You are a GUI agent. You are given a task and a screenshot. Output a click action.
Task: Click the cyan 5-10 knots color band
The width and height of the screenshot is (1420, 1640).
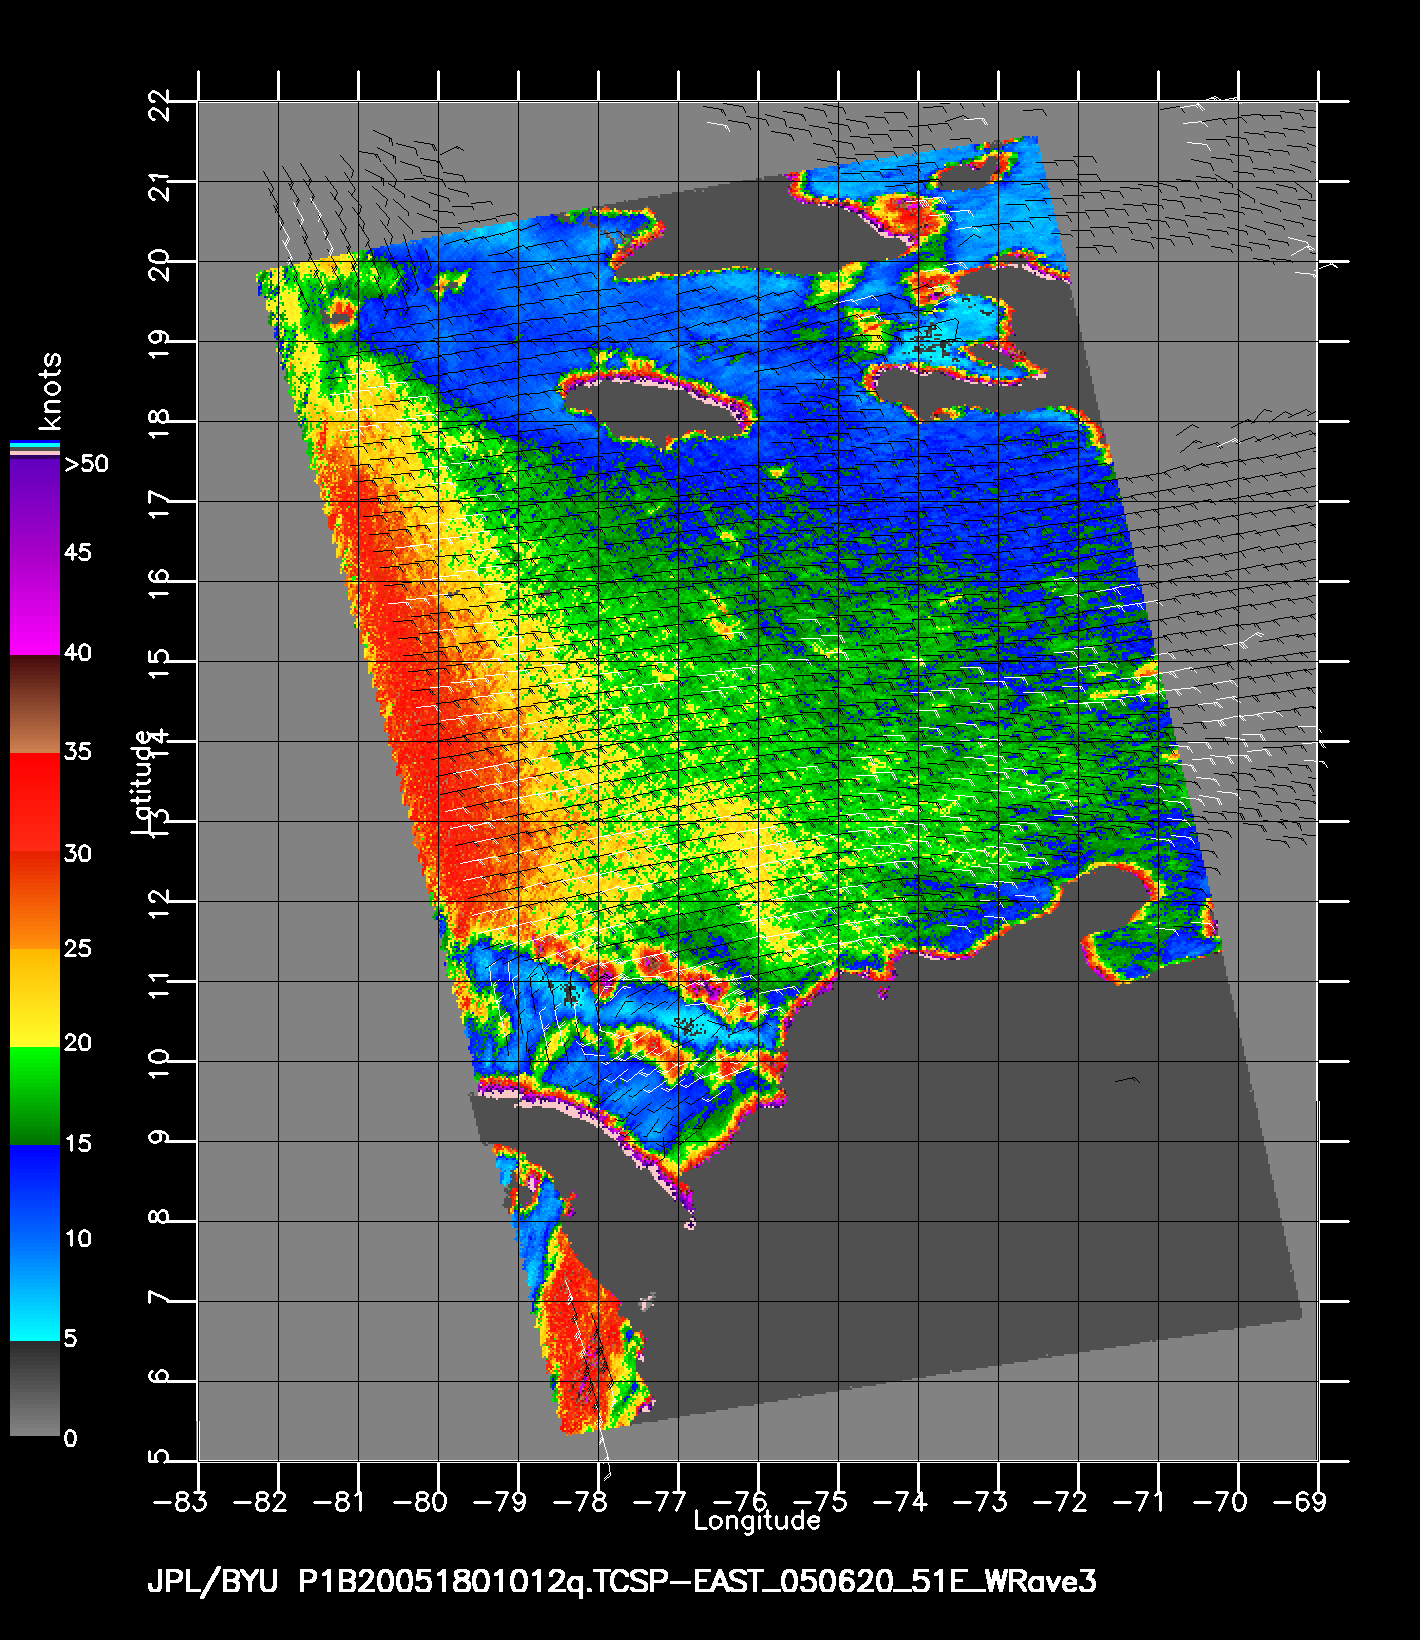(35, 1291)
